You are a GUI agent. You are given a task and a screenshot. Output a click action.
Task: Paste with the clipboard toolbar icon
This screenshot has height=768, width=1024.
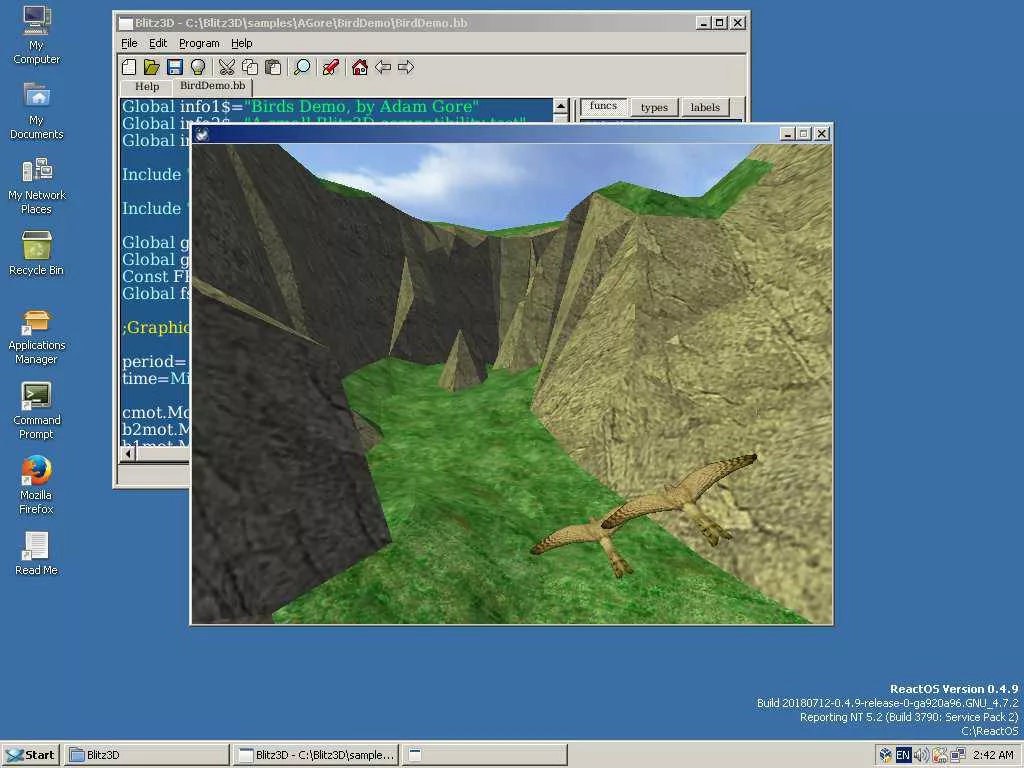(x=273, y=67)
